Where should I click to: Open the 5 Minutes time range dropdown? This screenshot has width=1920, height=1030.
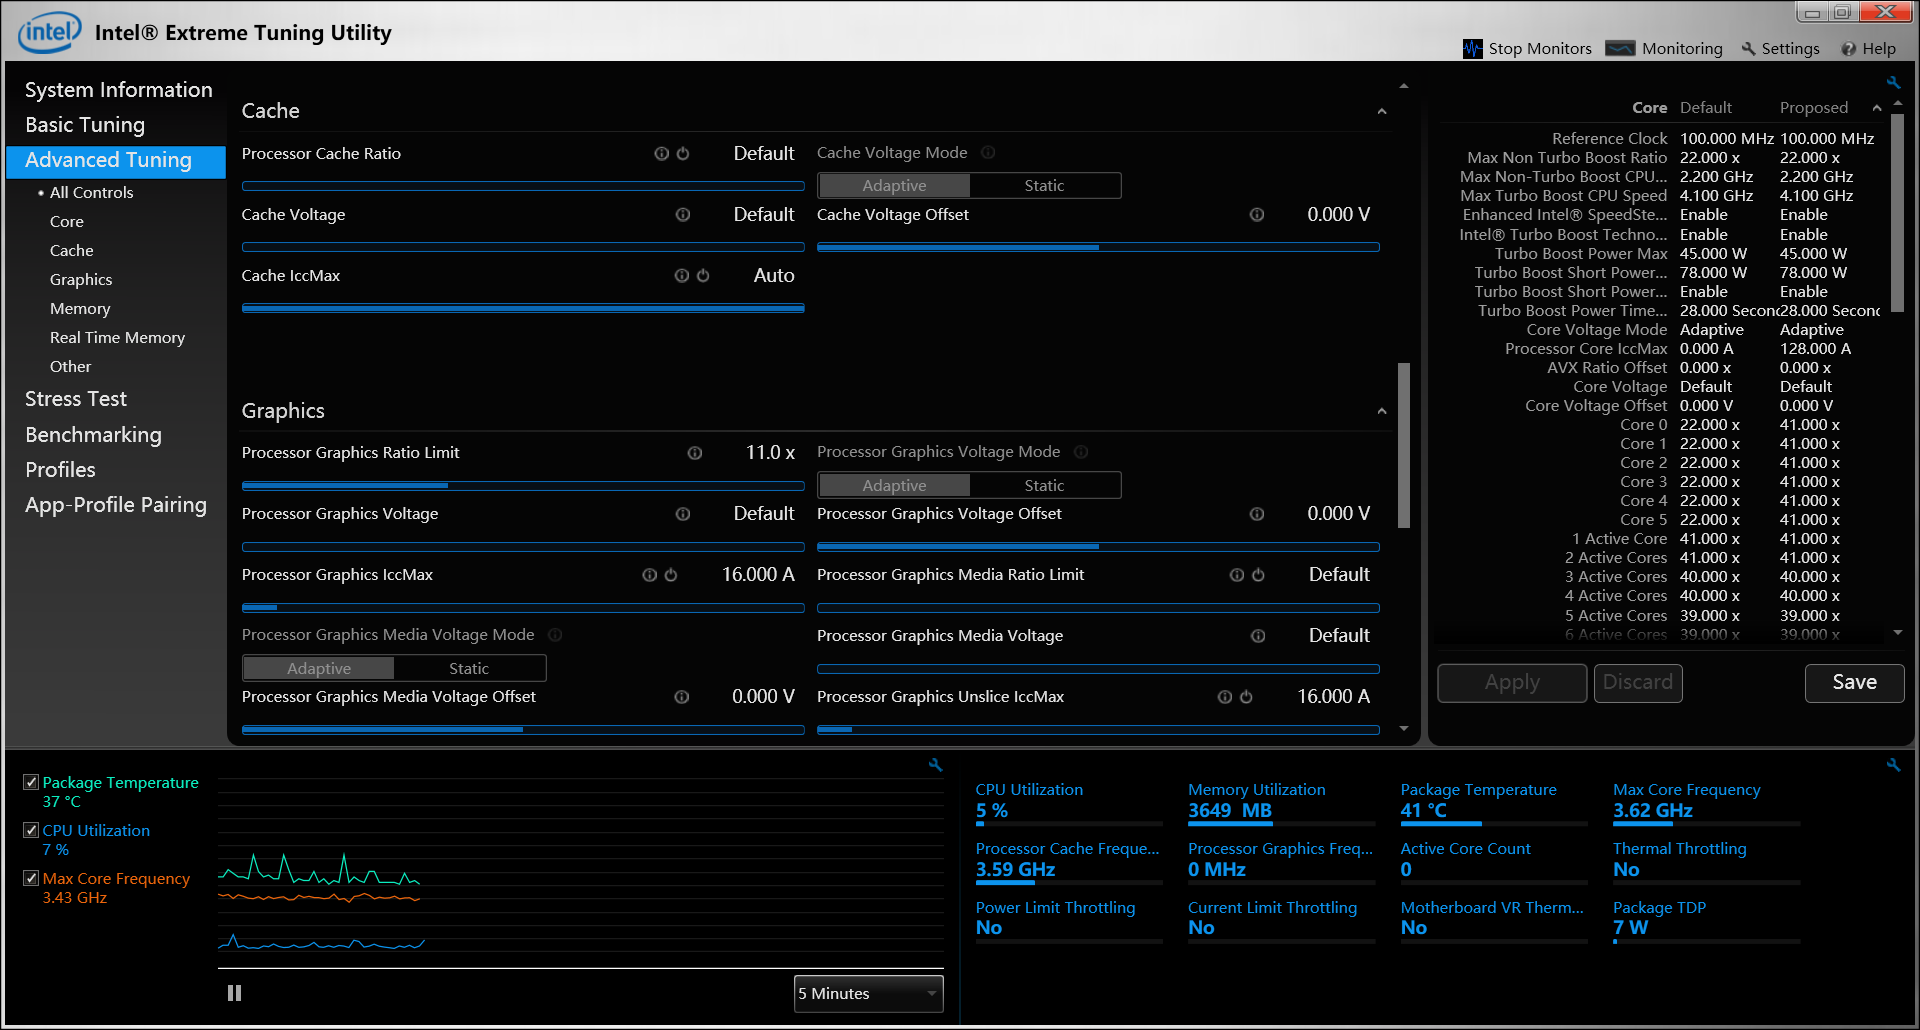point(868,994)
